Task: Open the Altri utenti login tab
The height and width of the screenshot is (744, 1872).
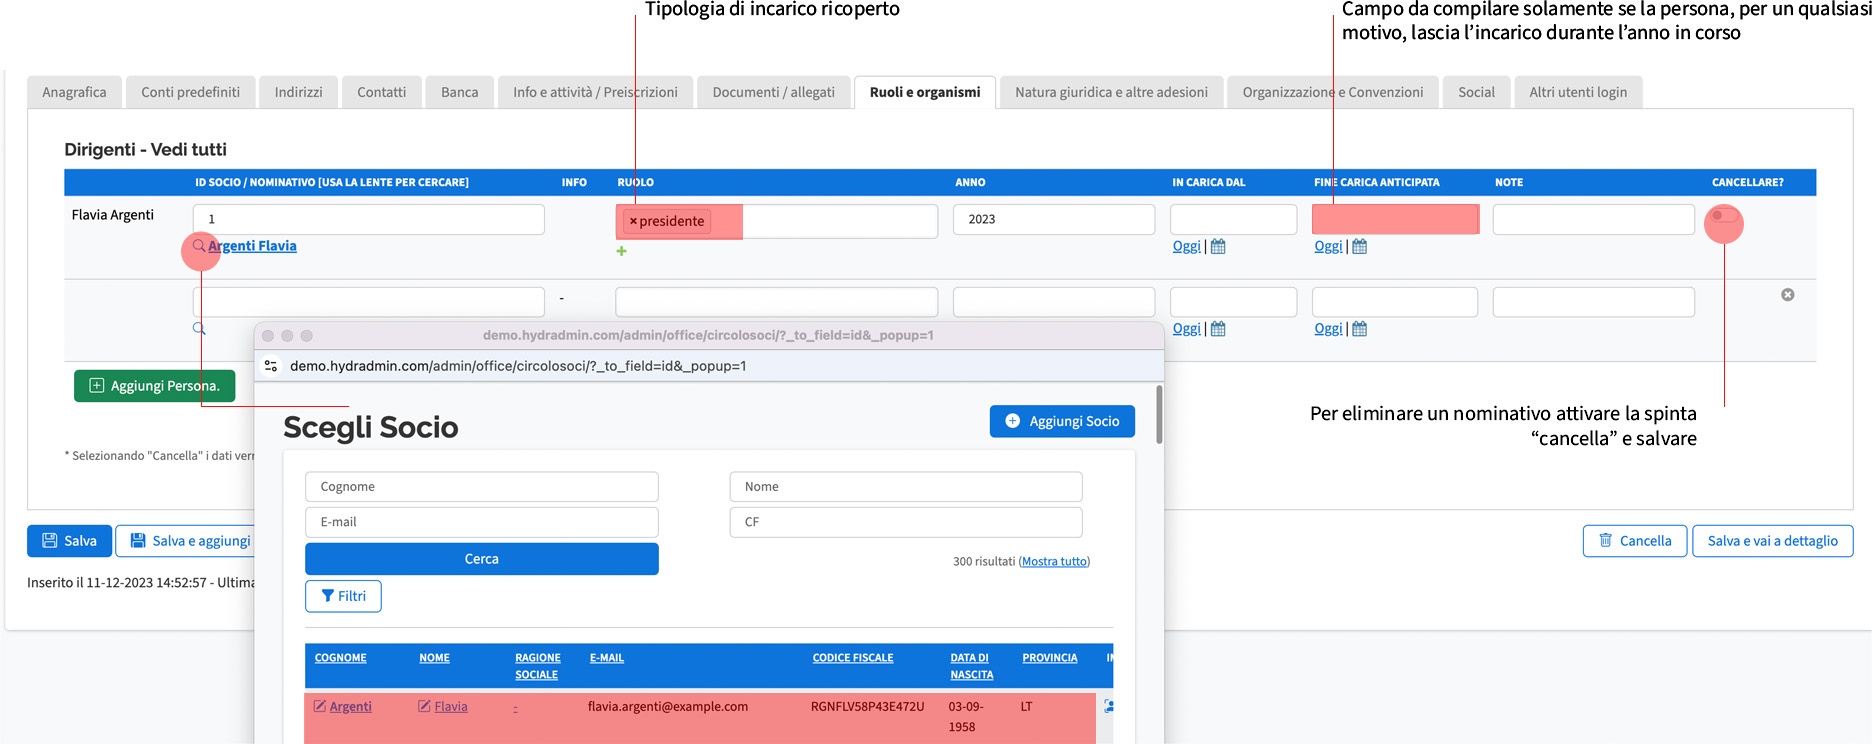Action: 1578,92
